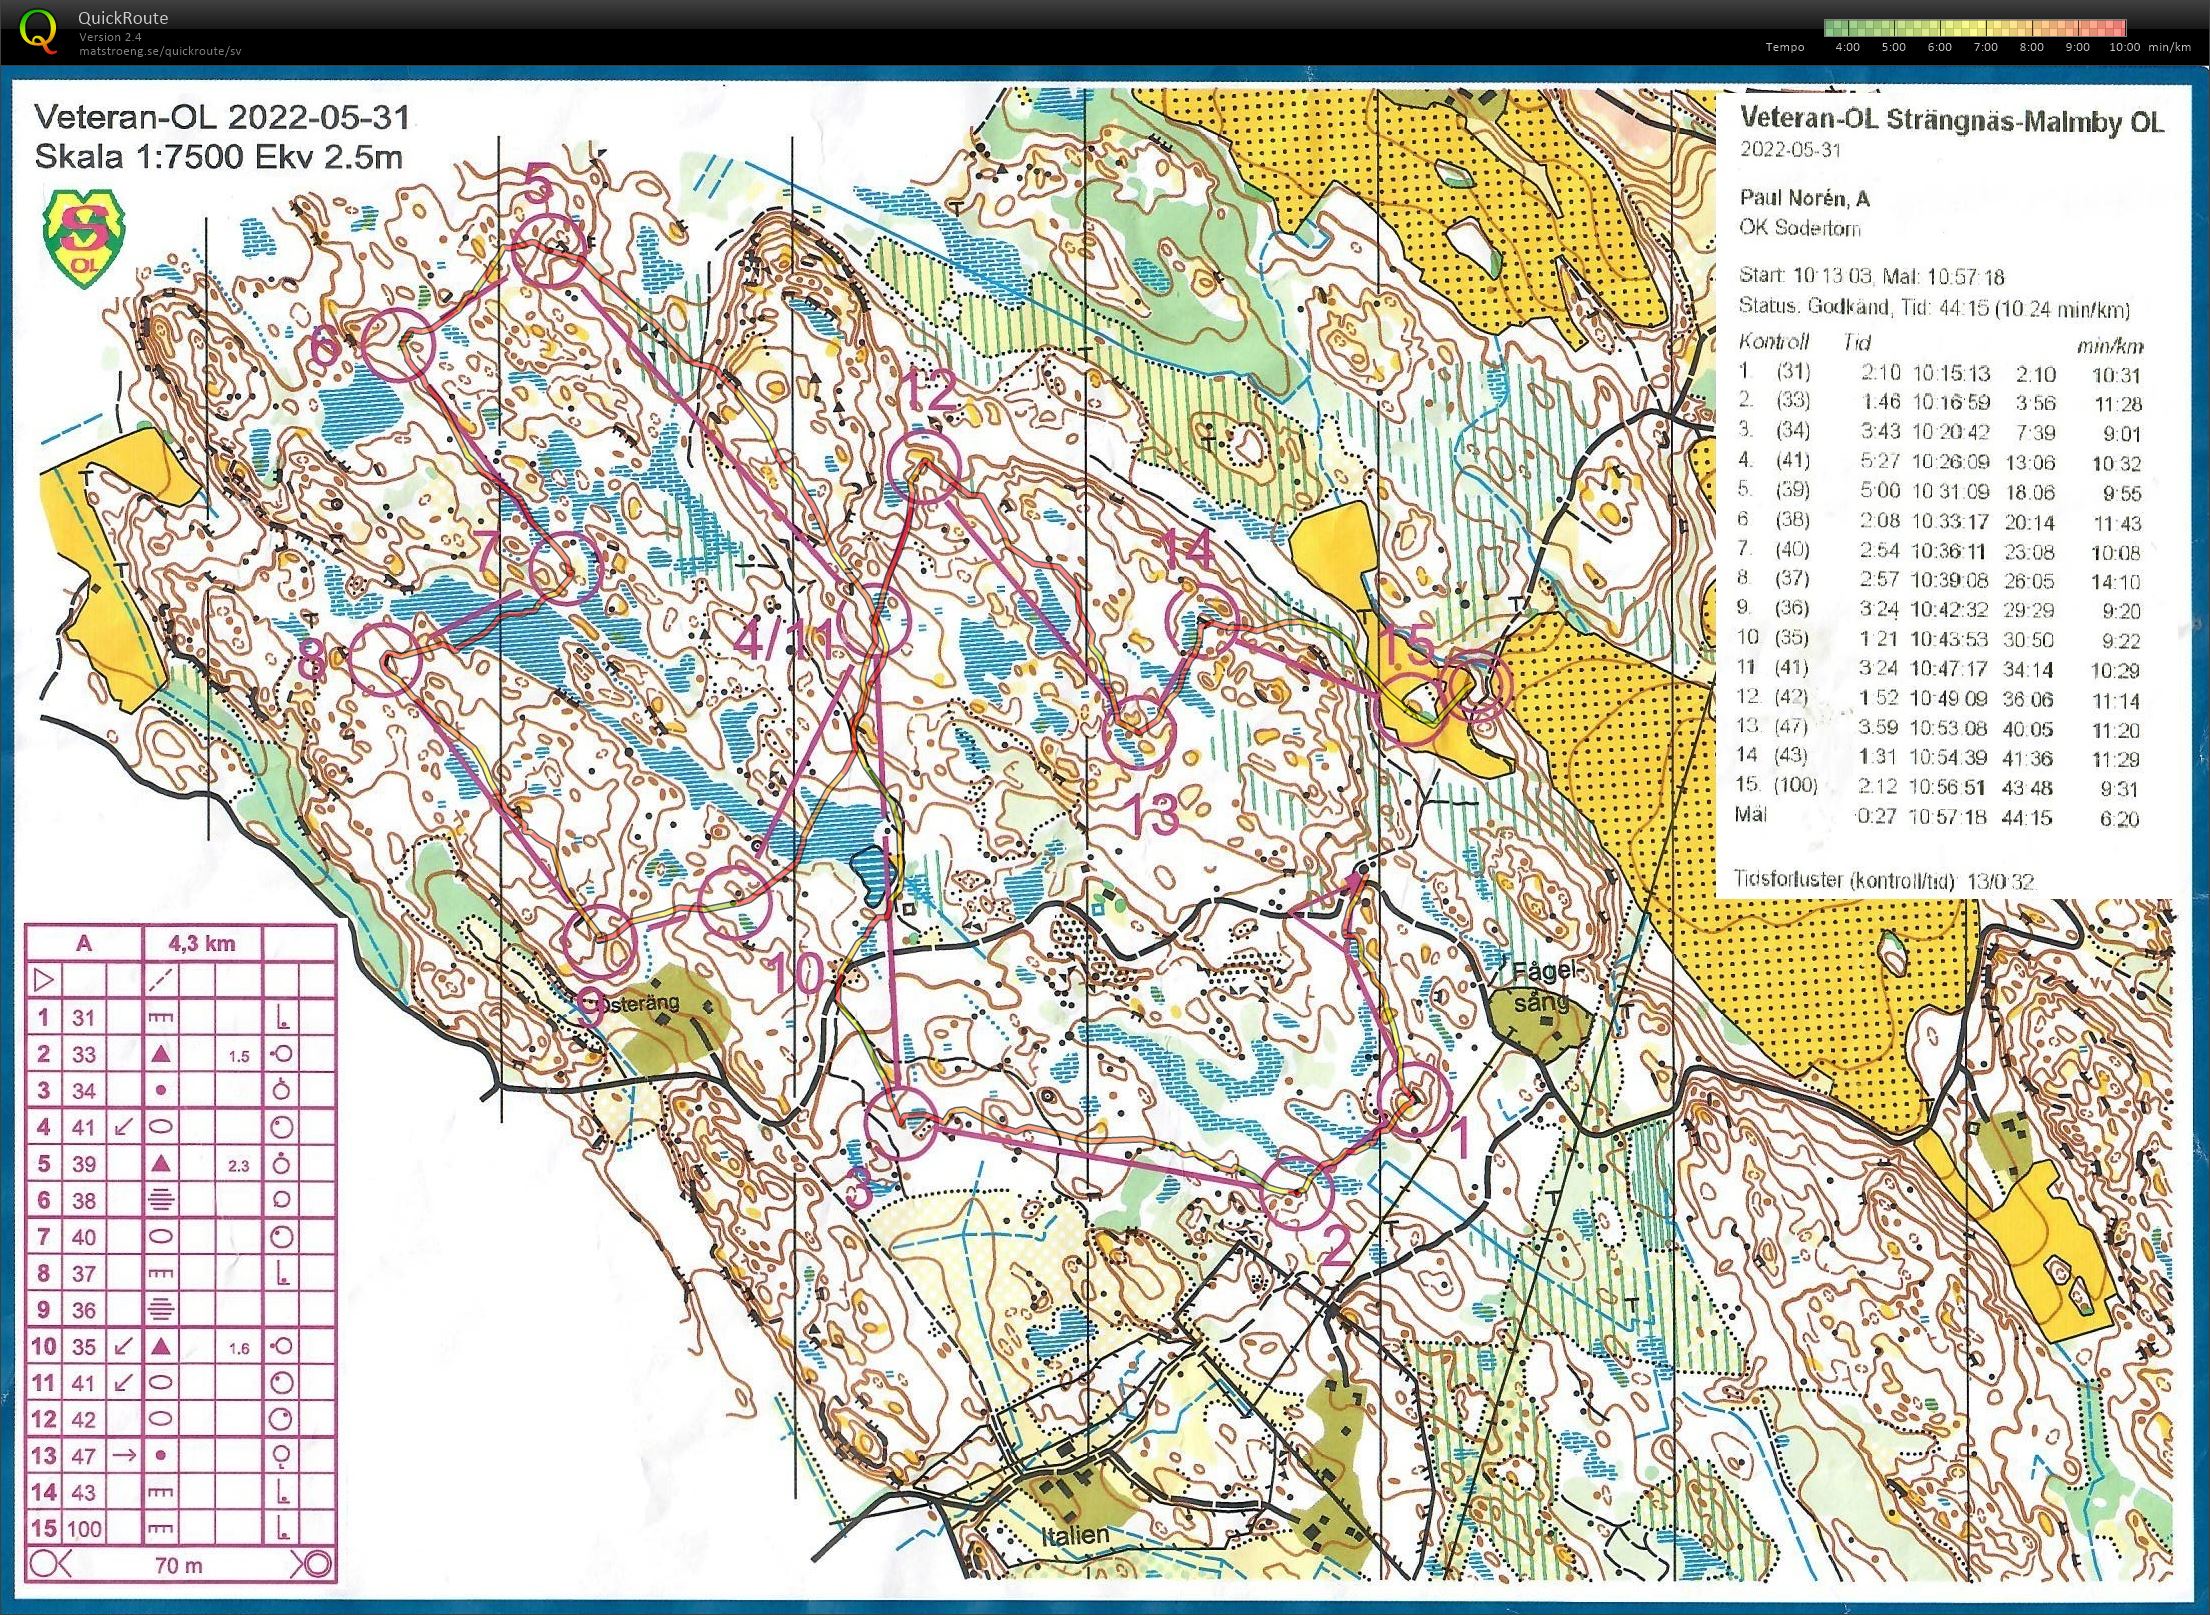Click the QuickRoute Q logo icon
2210x1615 pixels.
coord(38,29)
